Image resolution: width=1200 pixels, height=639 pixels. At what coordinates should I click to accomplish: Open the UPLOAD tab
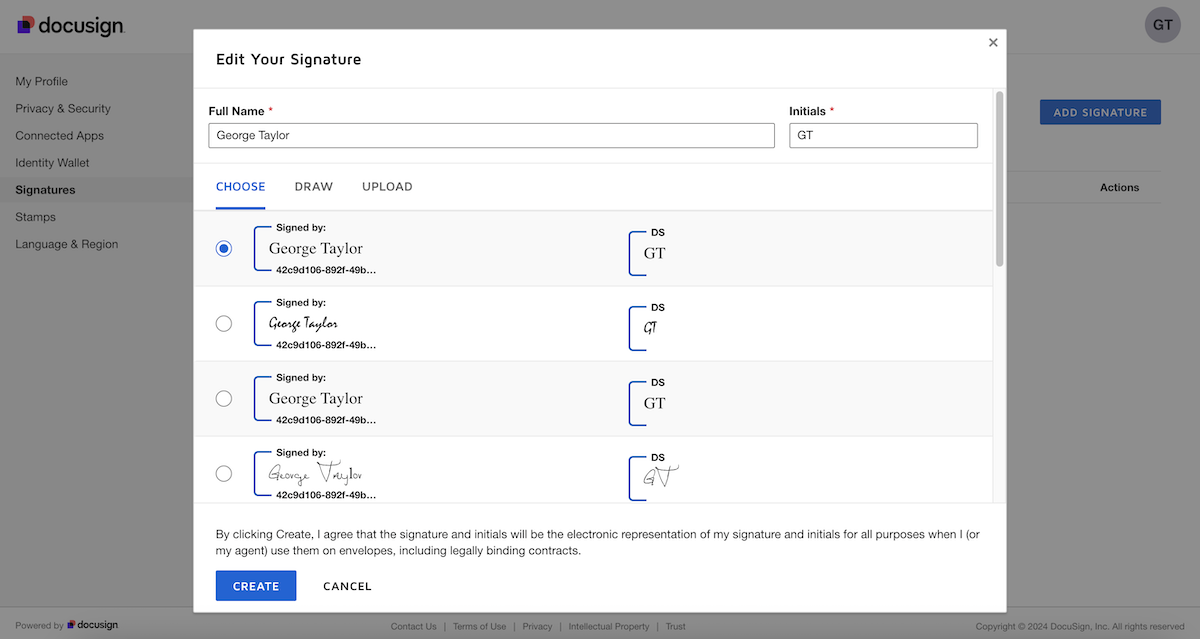point(387,186)
